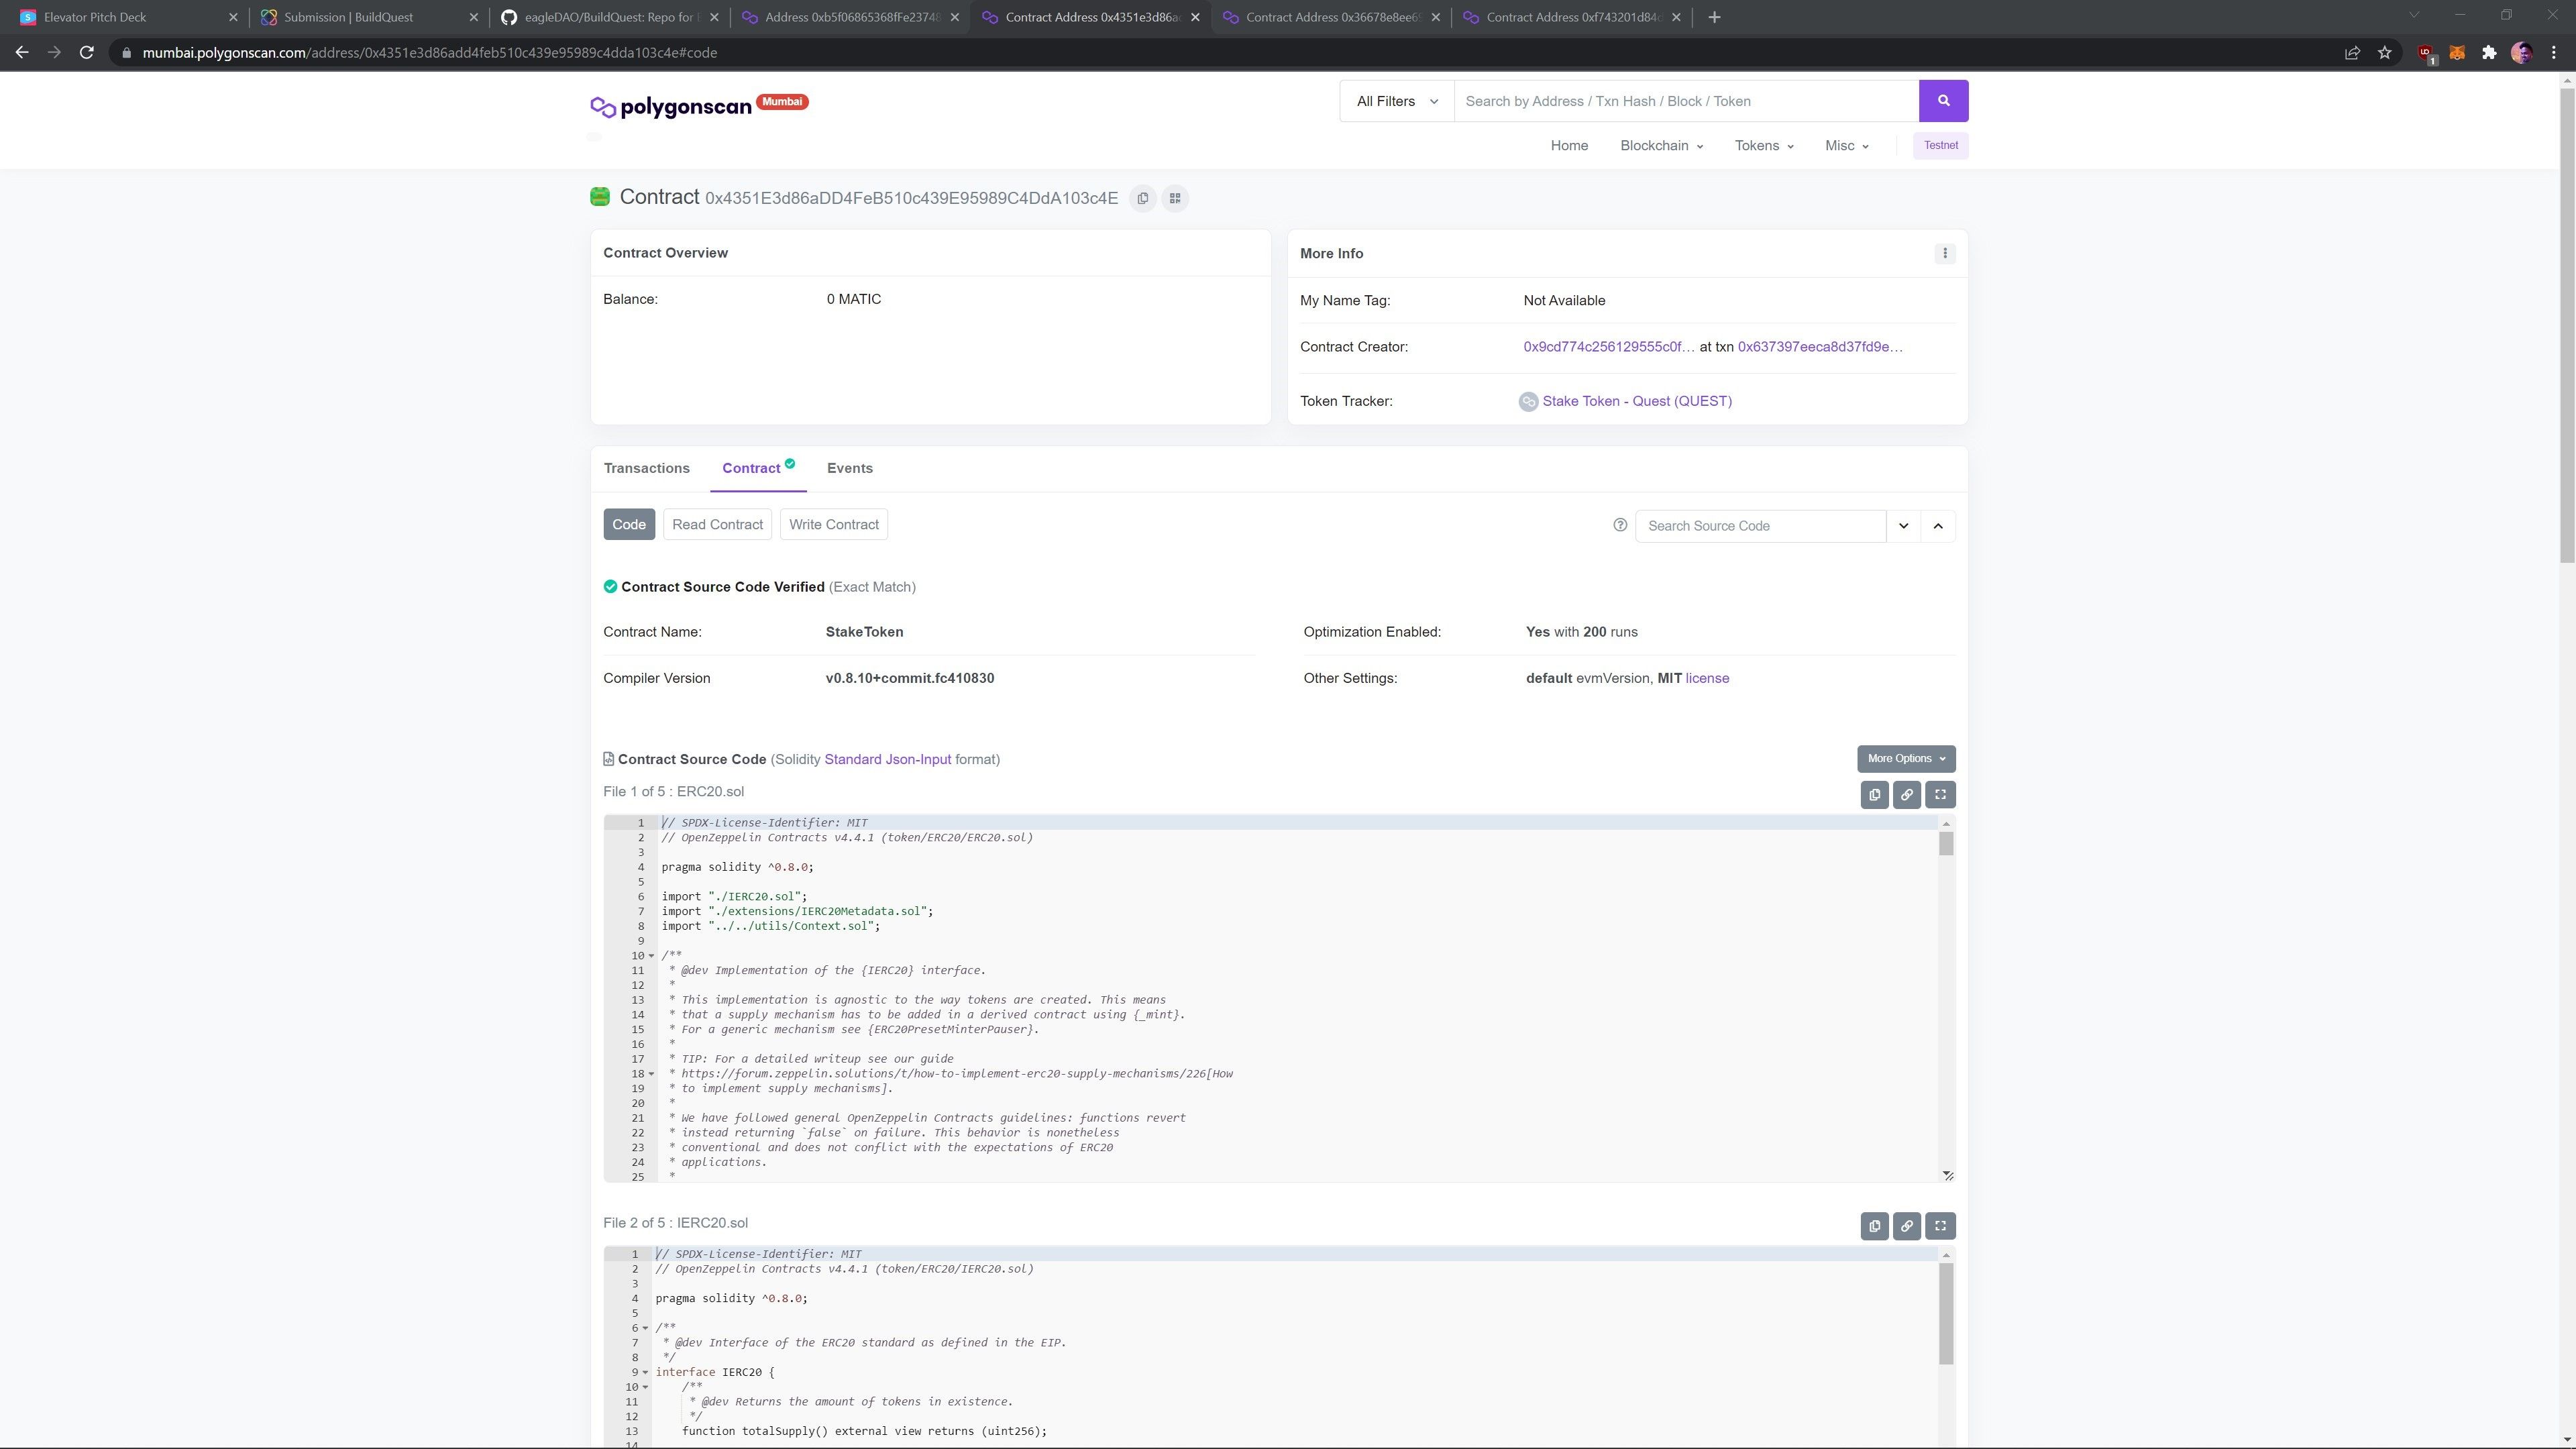
Task: Jump to next source code search match
Action: (1903, 526)
